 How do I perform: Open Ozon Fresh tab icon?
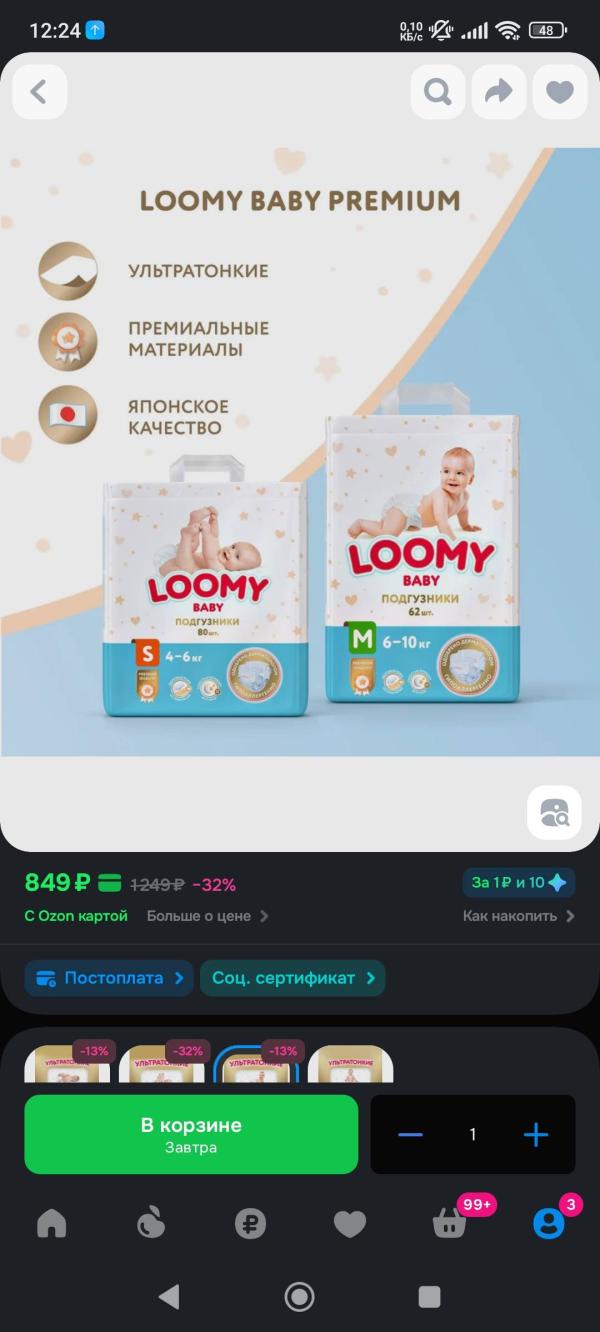tap(150, 1223)
